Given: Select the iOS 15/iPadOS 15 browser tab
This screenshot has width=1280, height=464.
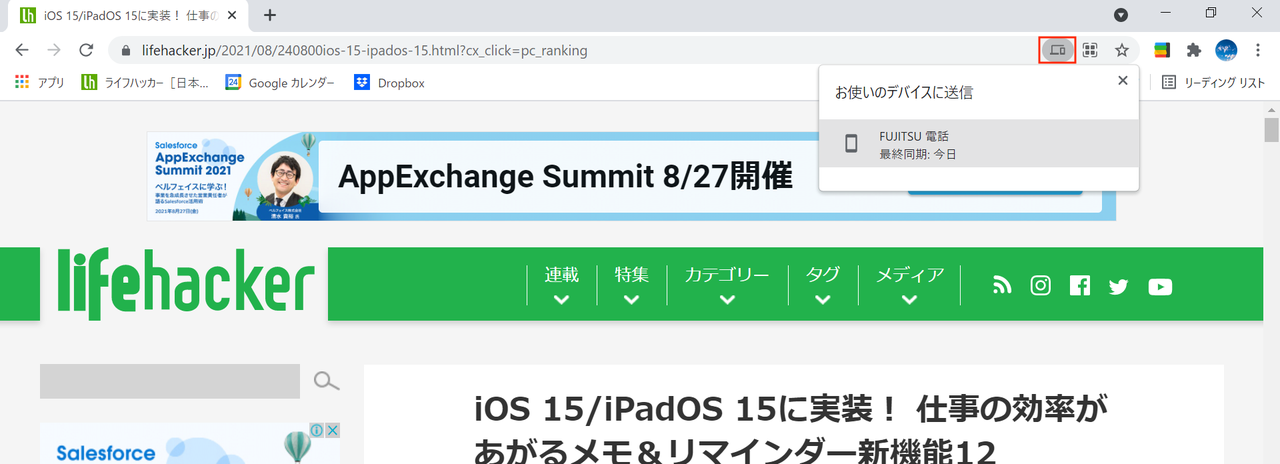Looking at the screenshot, I should (x=129, y=15).
